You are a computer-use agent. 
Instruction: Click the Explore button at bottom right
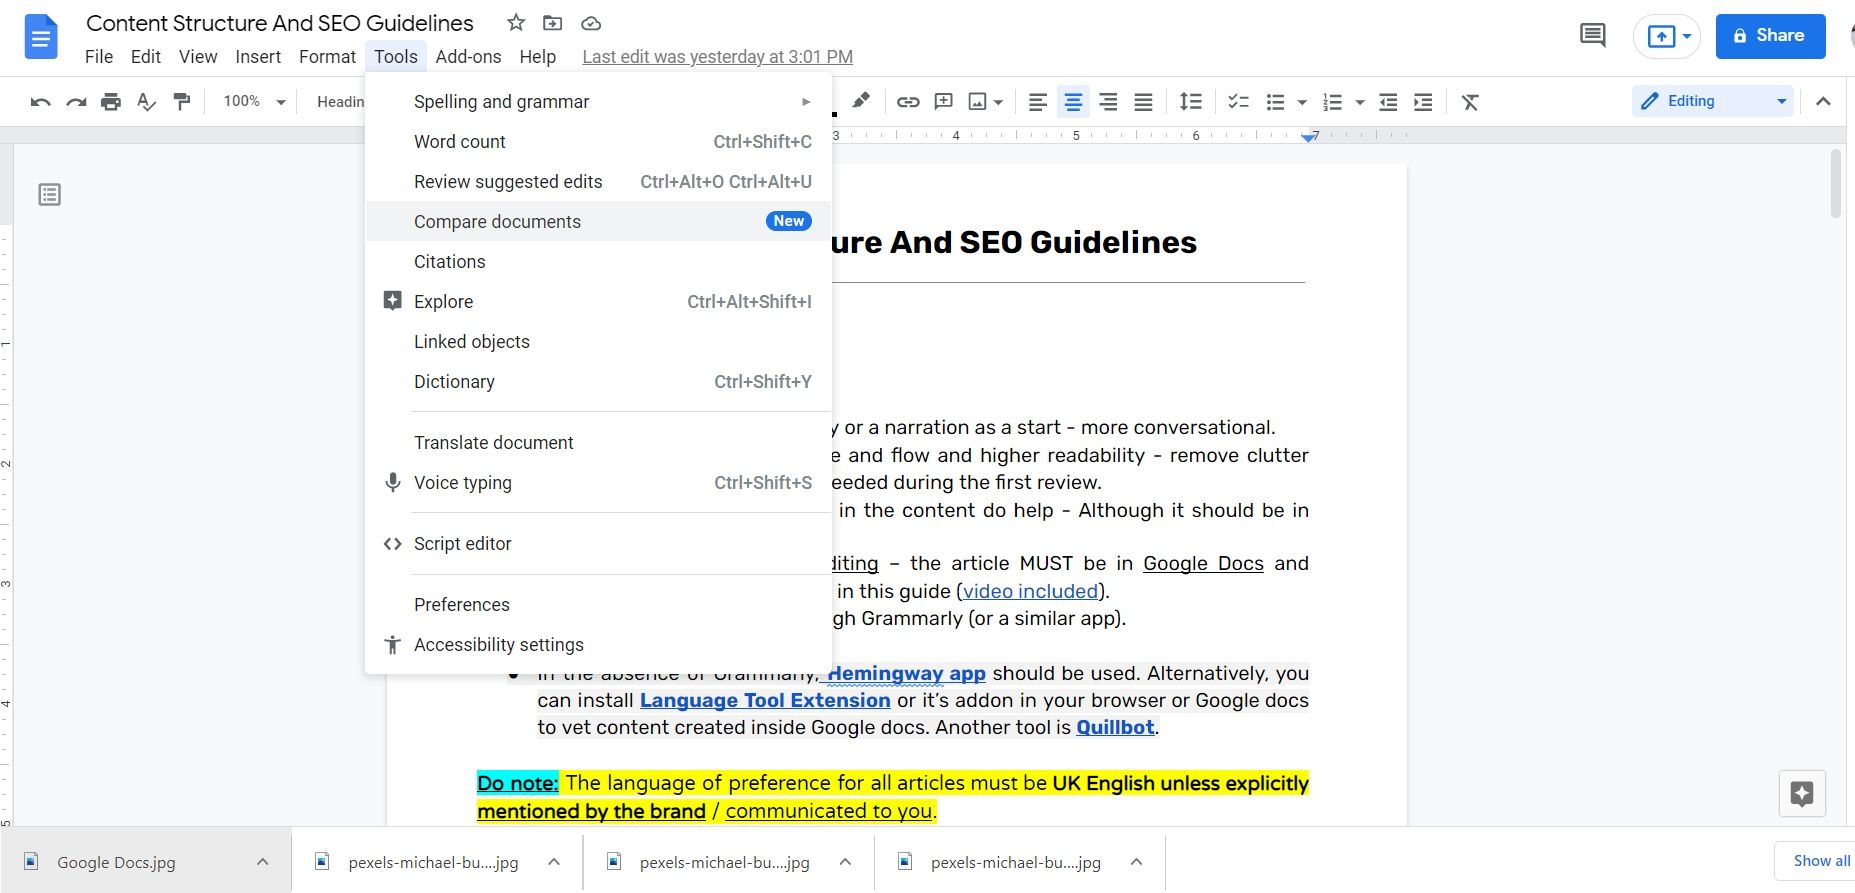coord(1802,794)
